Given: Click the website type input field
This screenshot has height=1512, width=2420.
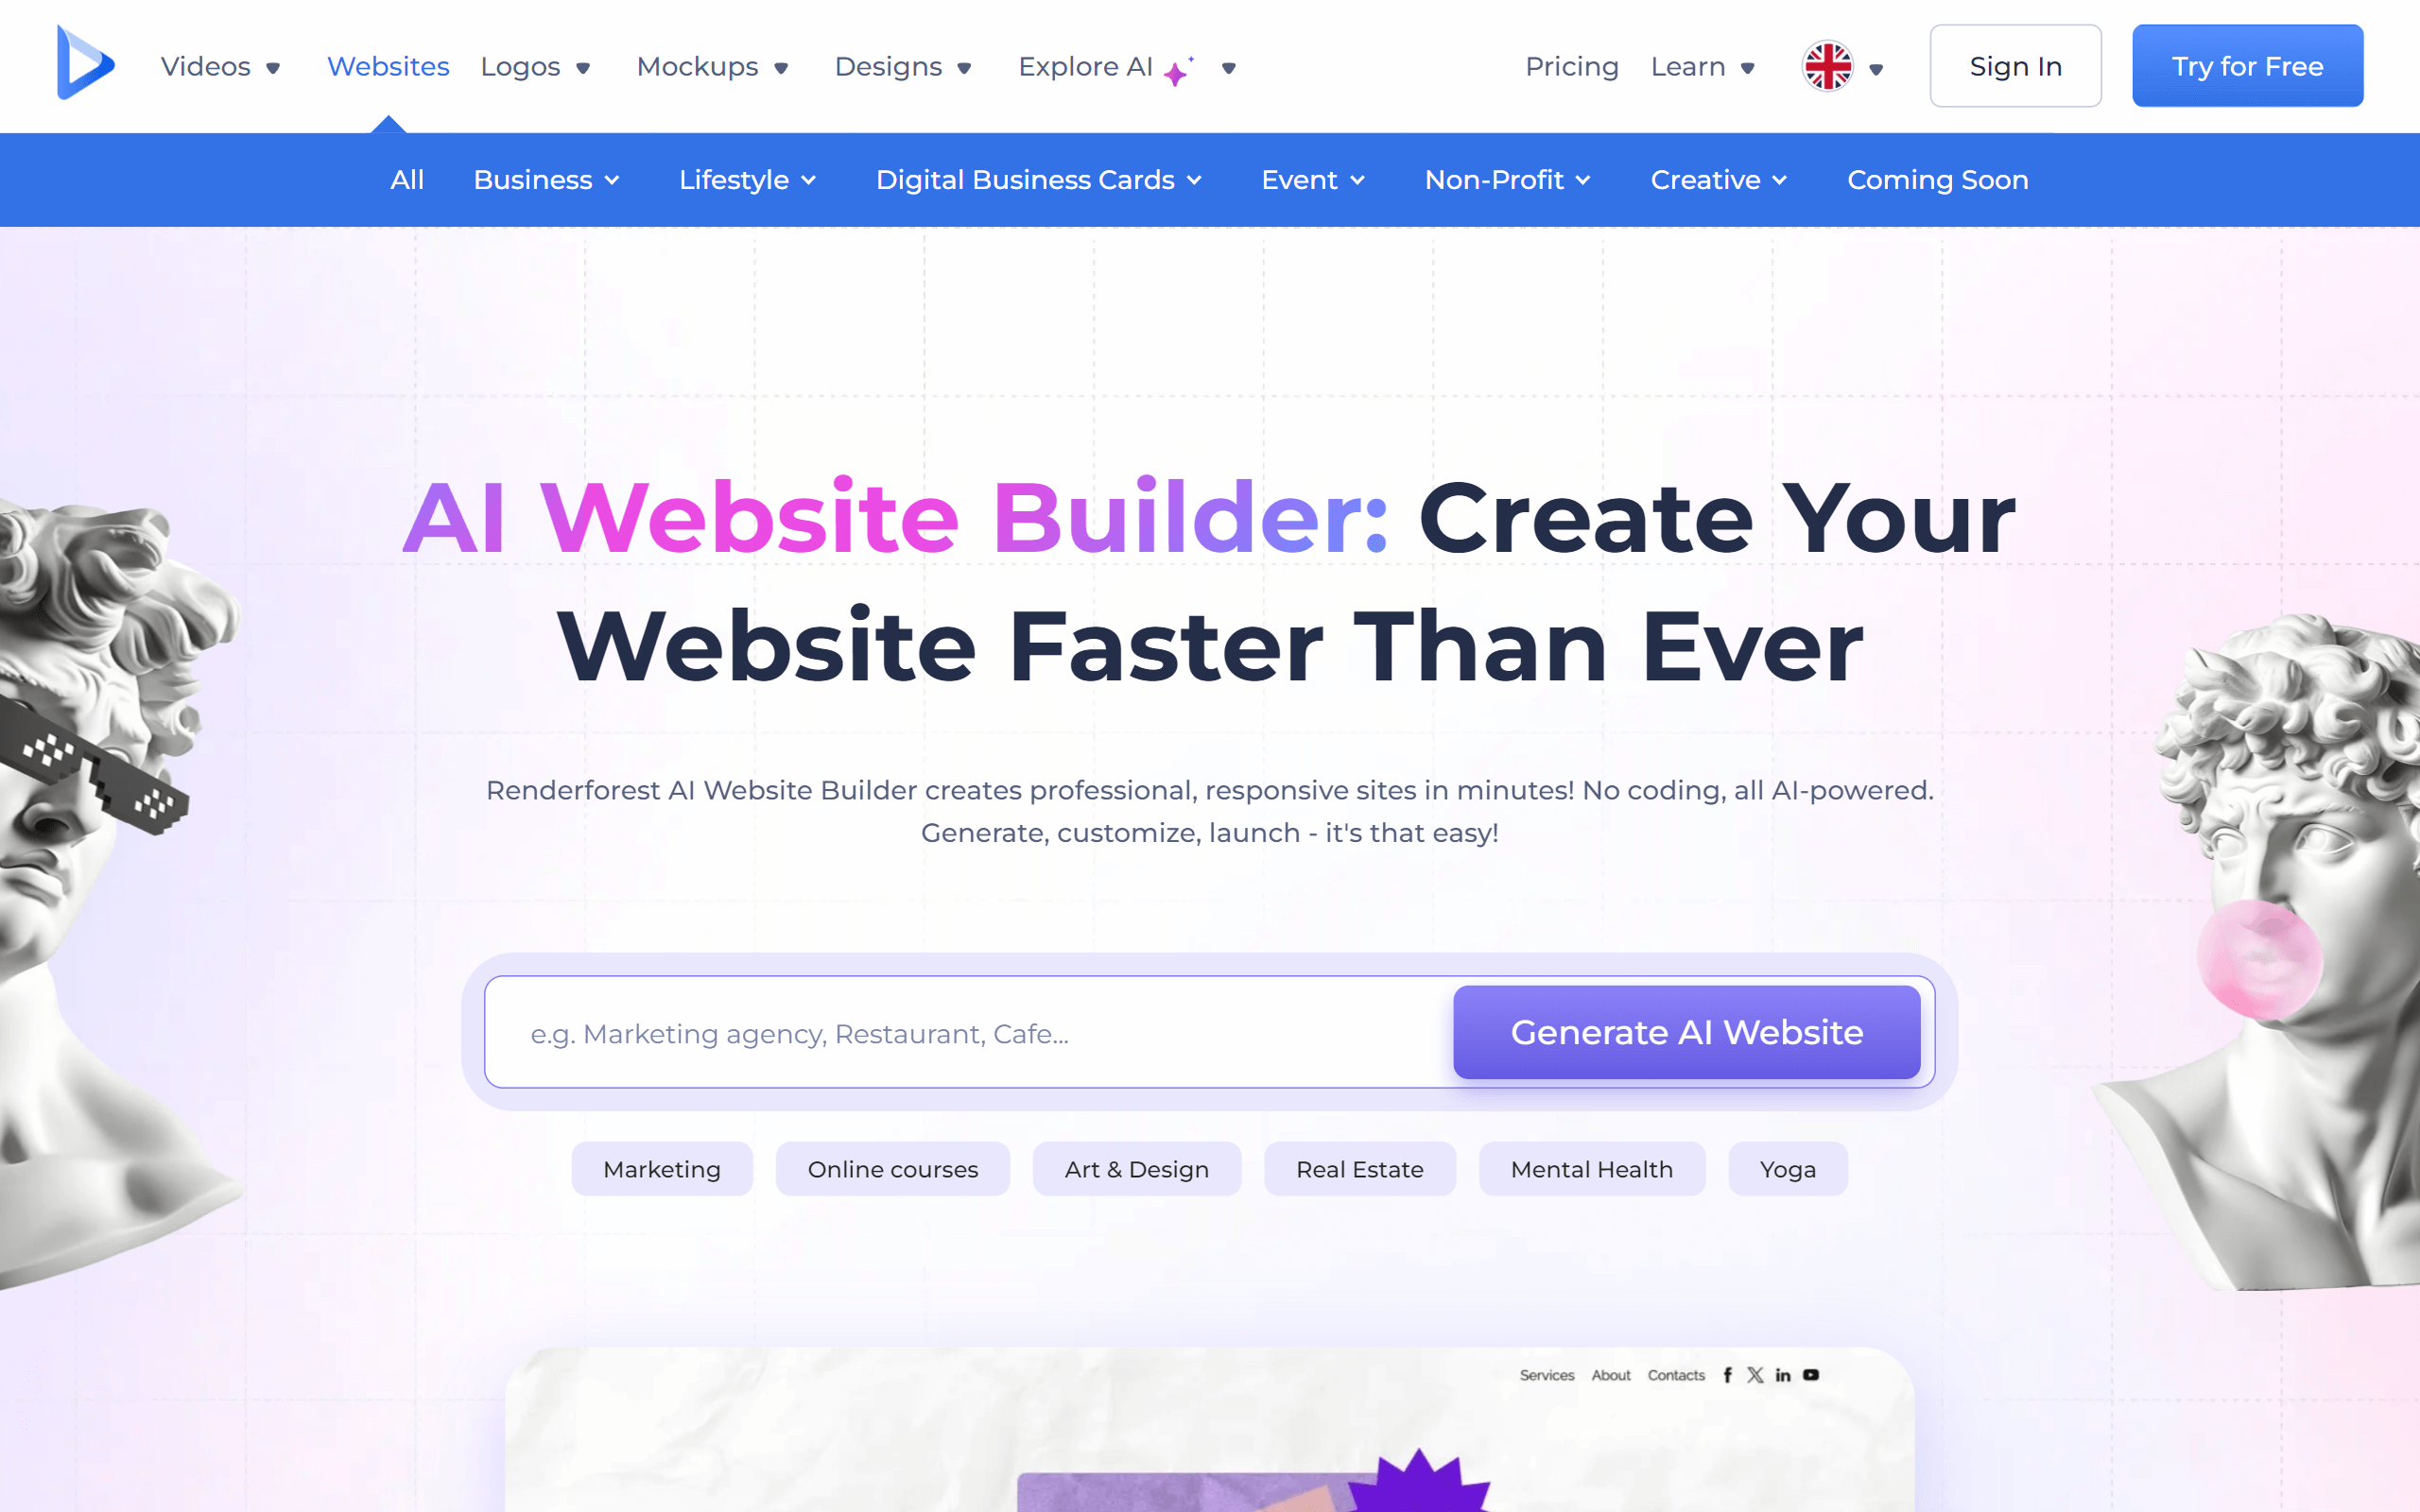Looking at the screenshot, I should (969, 1031).
